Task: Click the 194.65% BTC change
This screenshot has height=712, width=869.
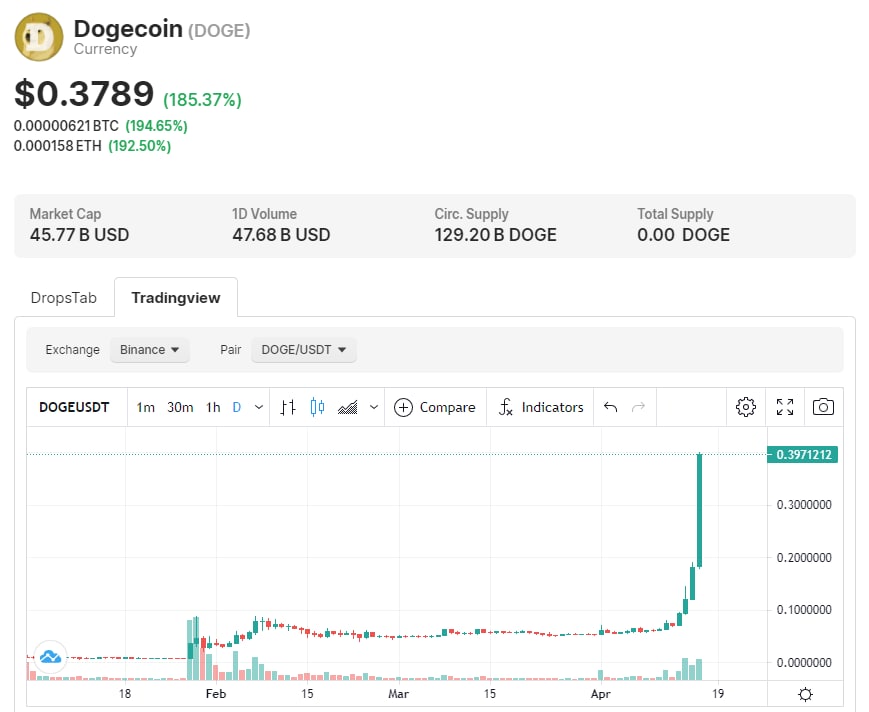Action: coord(156,126)
